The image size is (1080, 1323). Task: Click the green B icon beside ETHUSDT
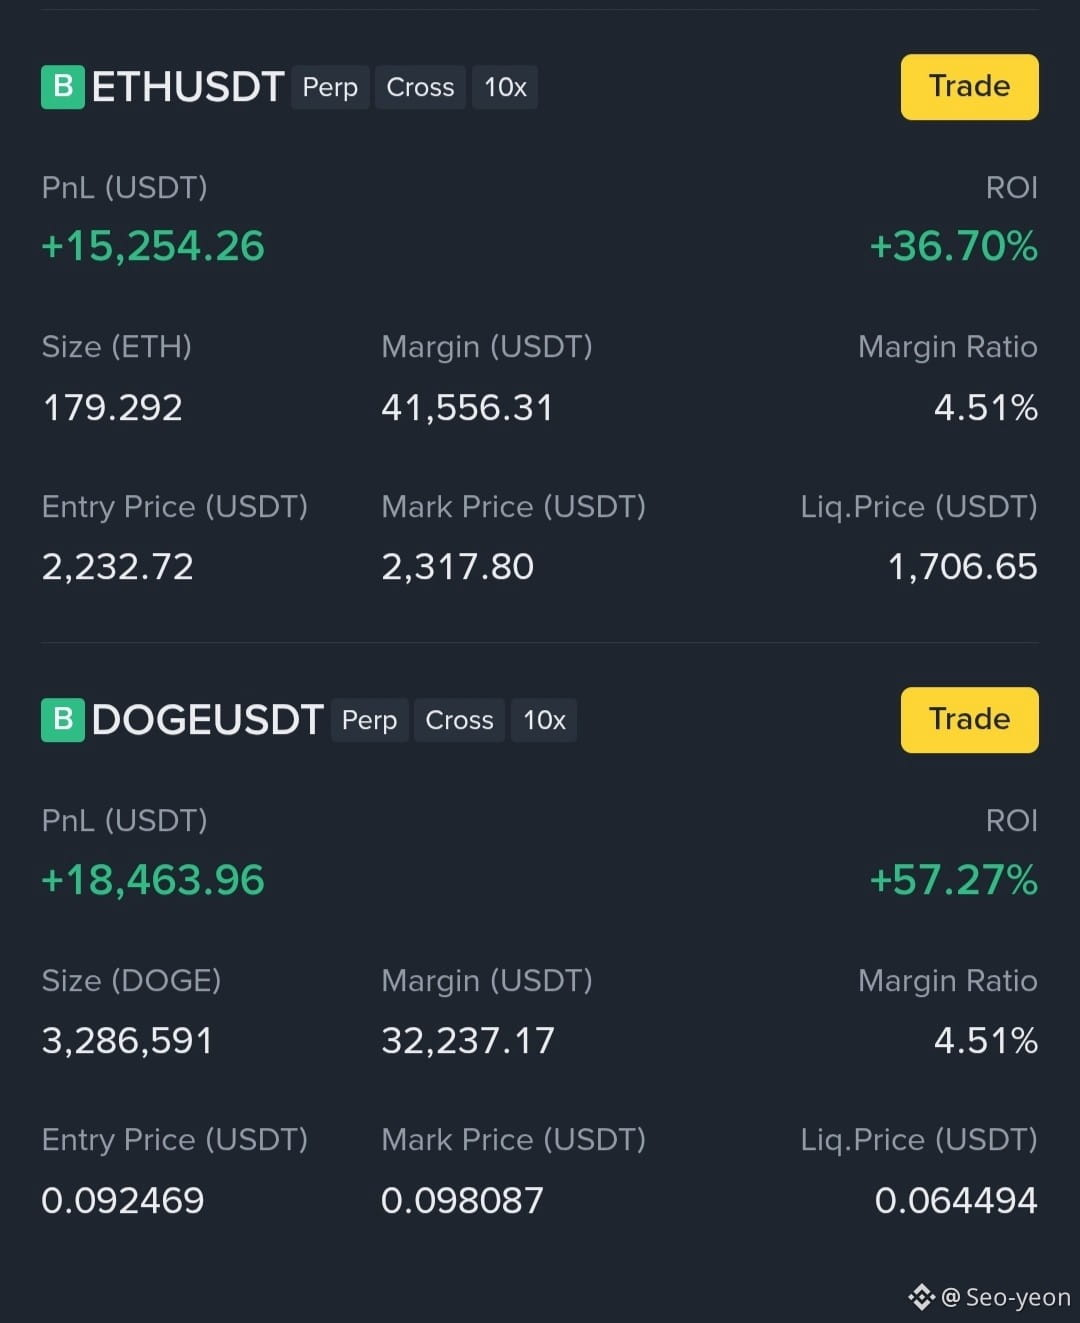tap(63, 87)
